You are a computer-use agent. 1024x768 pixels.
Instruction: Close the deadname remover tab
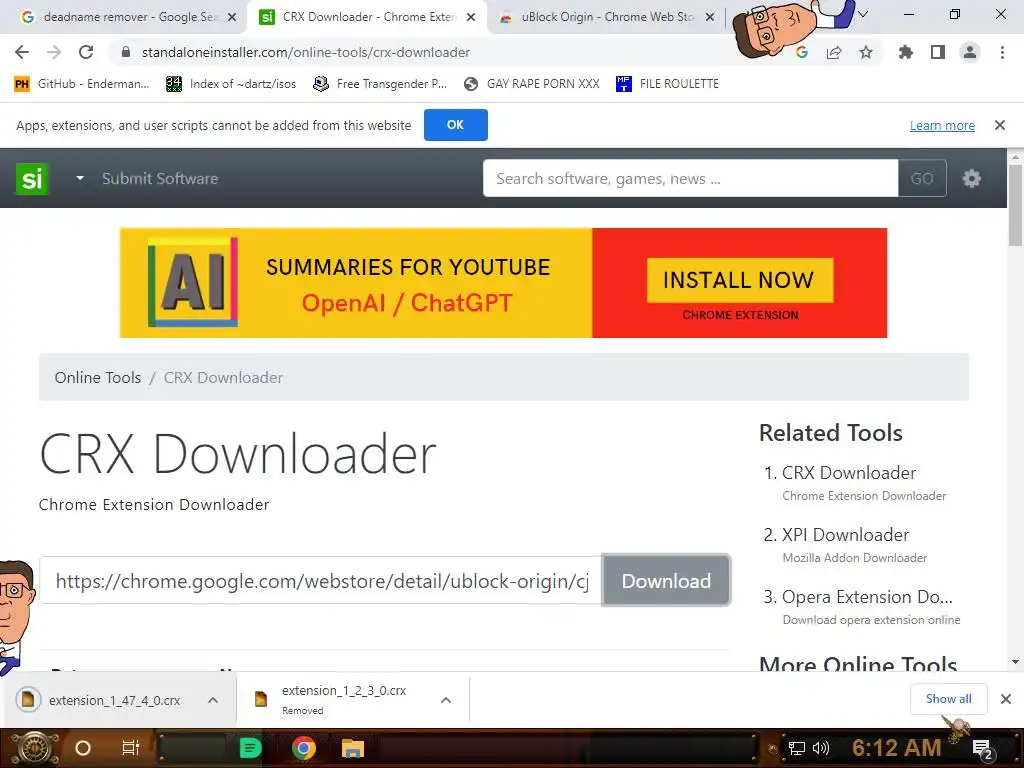[x=232, y=17]
